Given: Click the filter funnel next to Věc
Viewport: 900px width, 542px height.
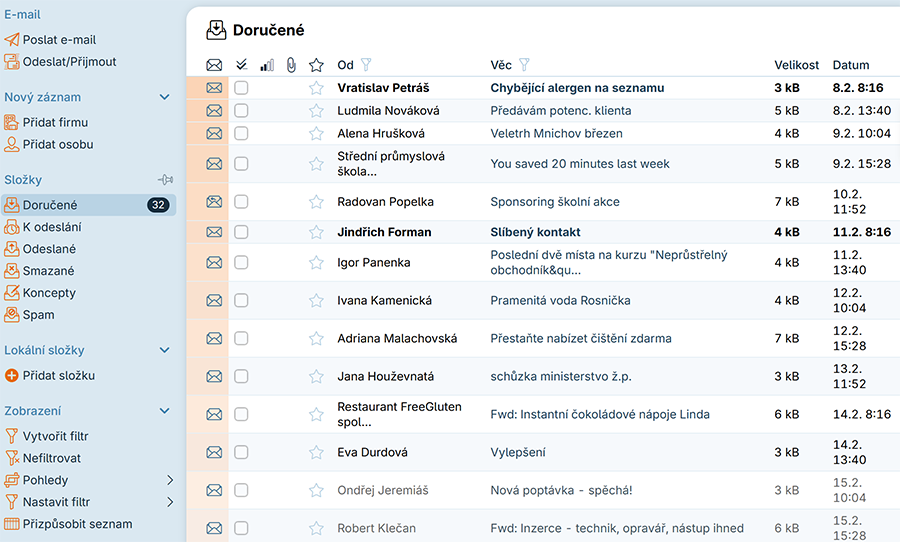Looking at the screenshot, I should (x=524, y=64).
